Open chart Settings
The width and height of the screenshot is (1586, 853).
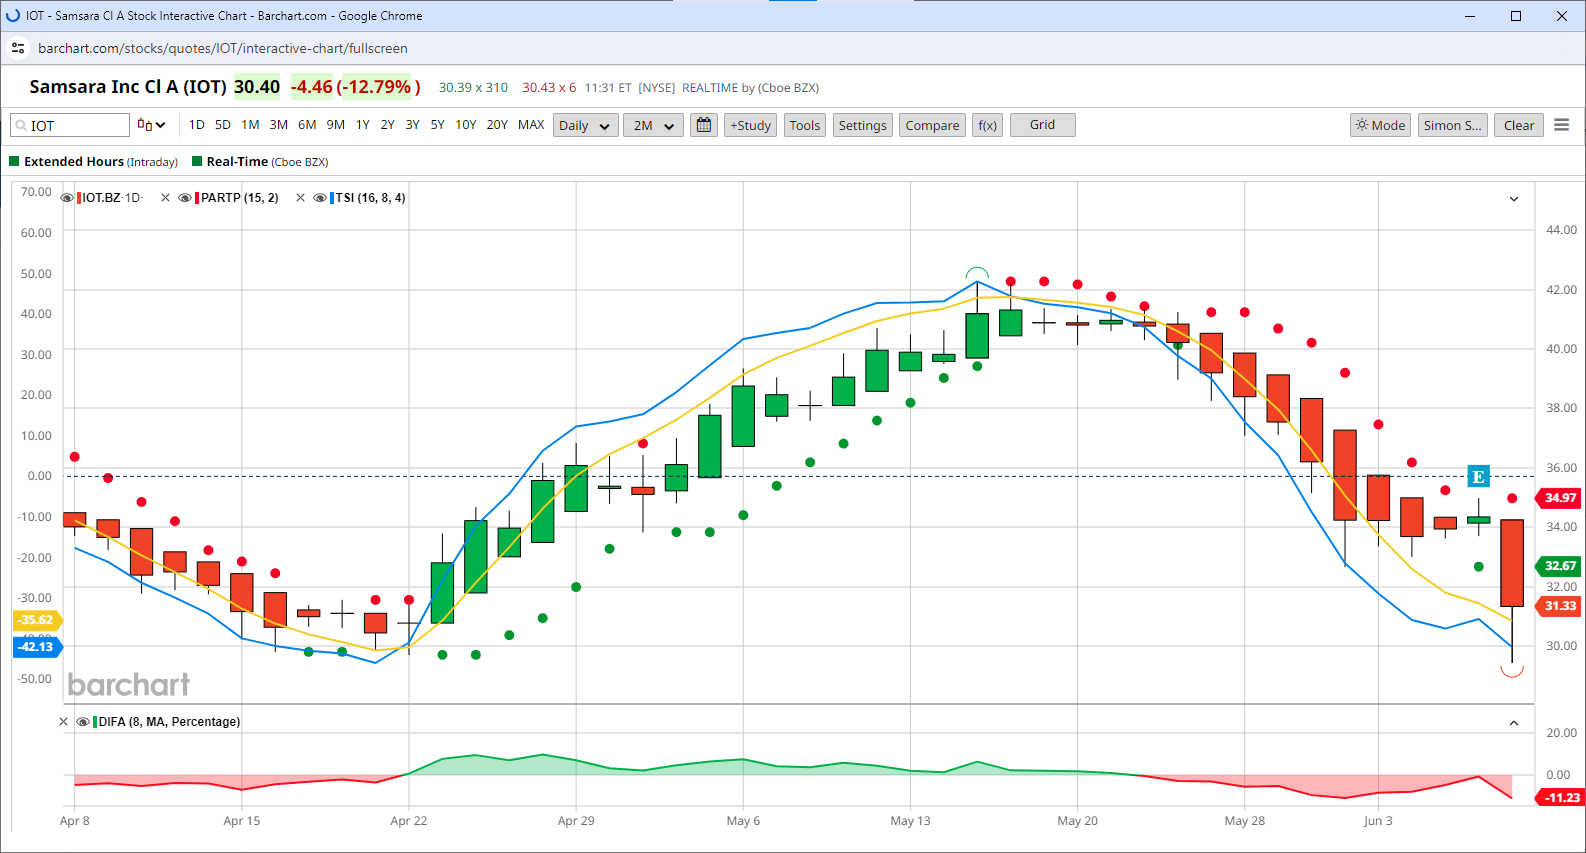click(863, 125)
